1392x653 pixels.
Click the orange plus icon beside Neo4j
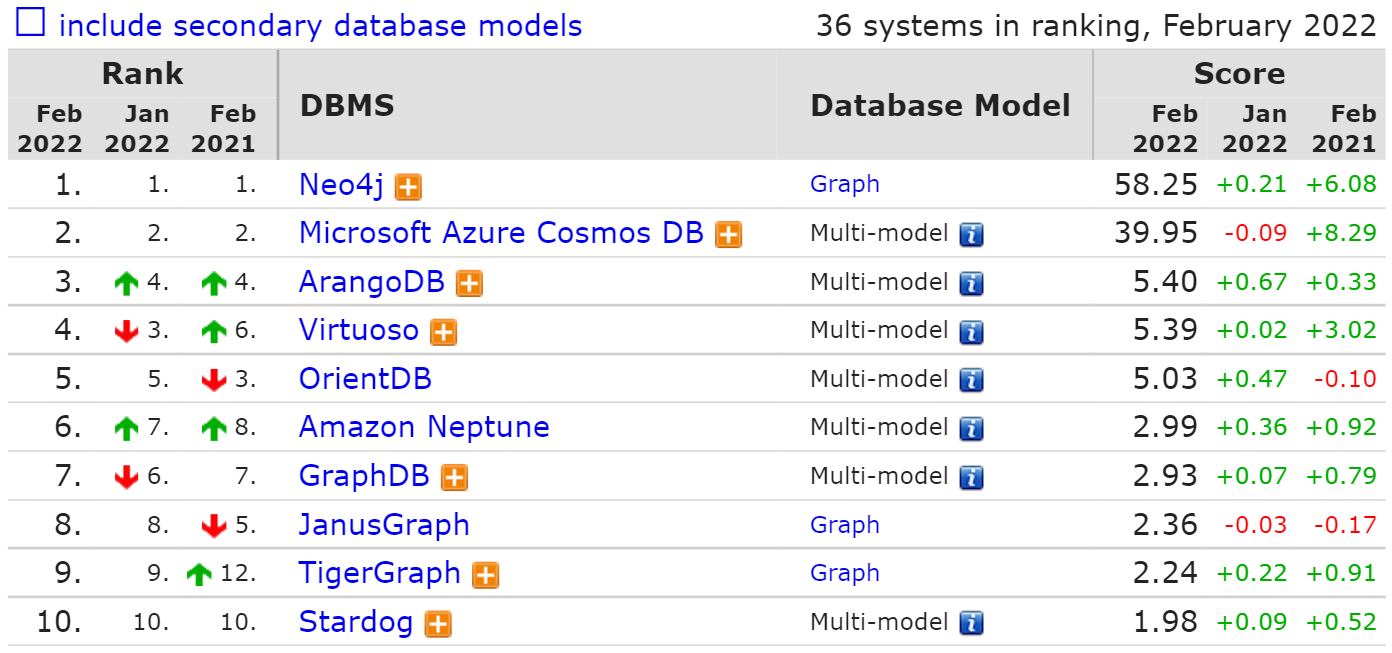click(x=408, y=187)
